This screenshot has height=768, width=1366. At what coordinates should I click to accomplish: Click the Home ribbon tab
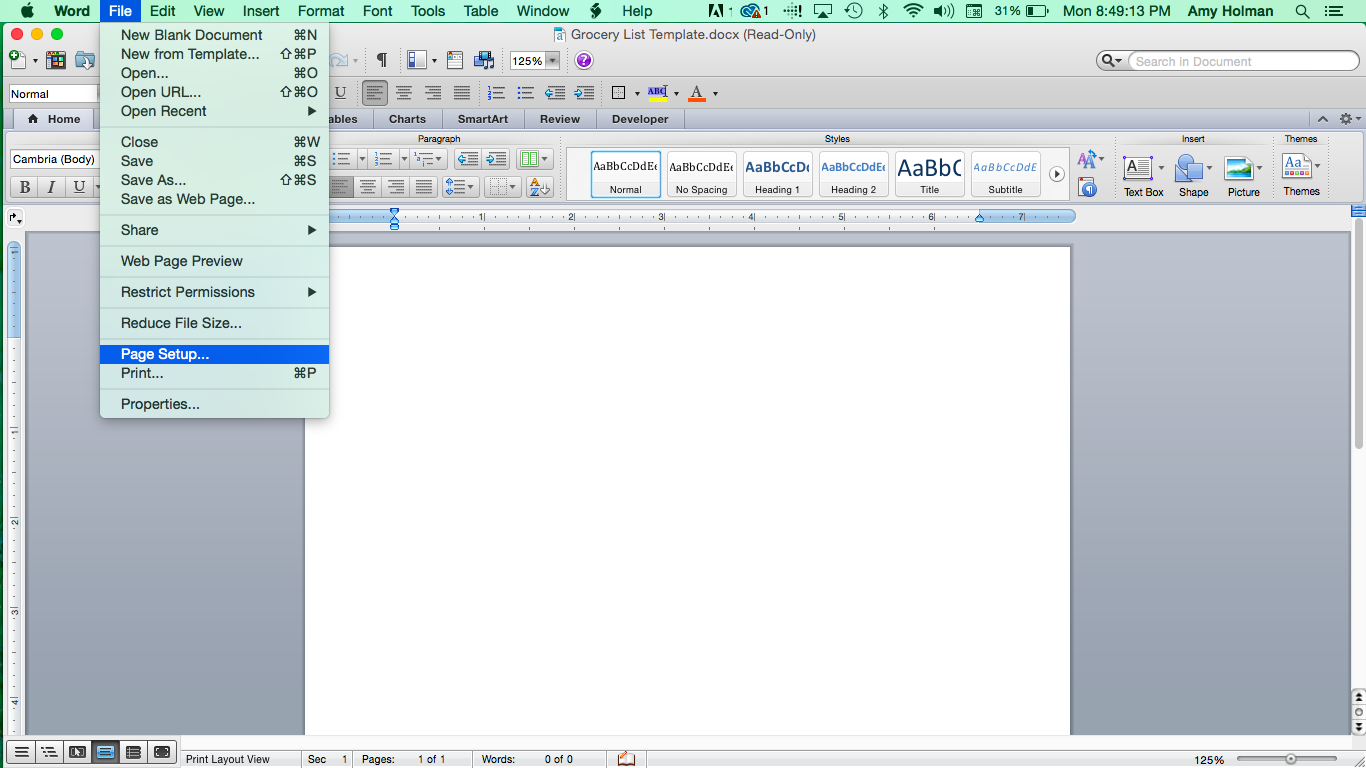point(54,119)
